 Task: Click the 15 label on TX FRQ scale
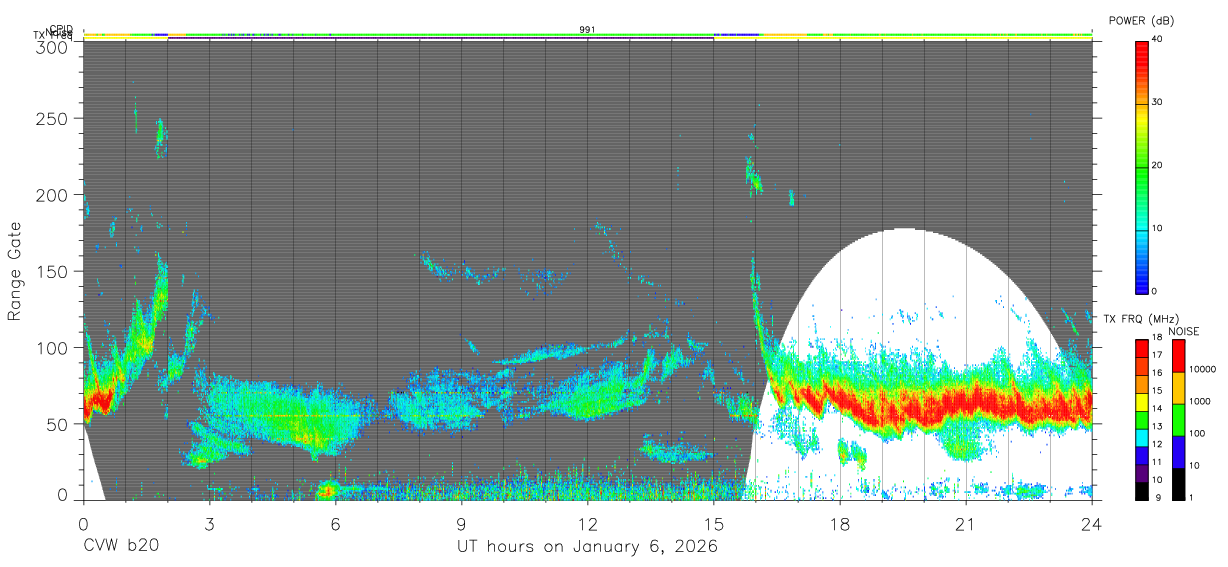click(1157, 391)
